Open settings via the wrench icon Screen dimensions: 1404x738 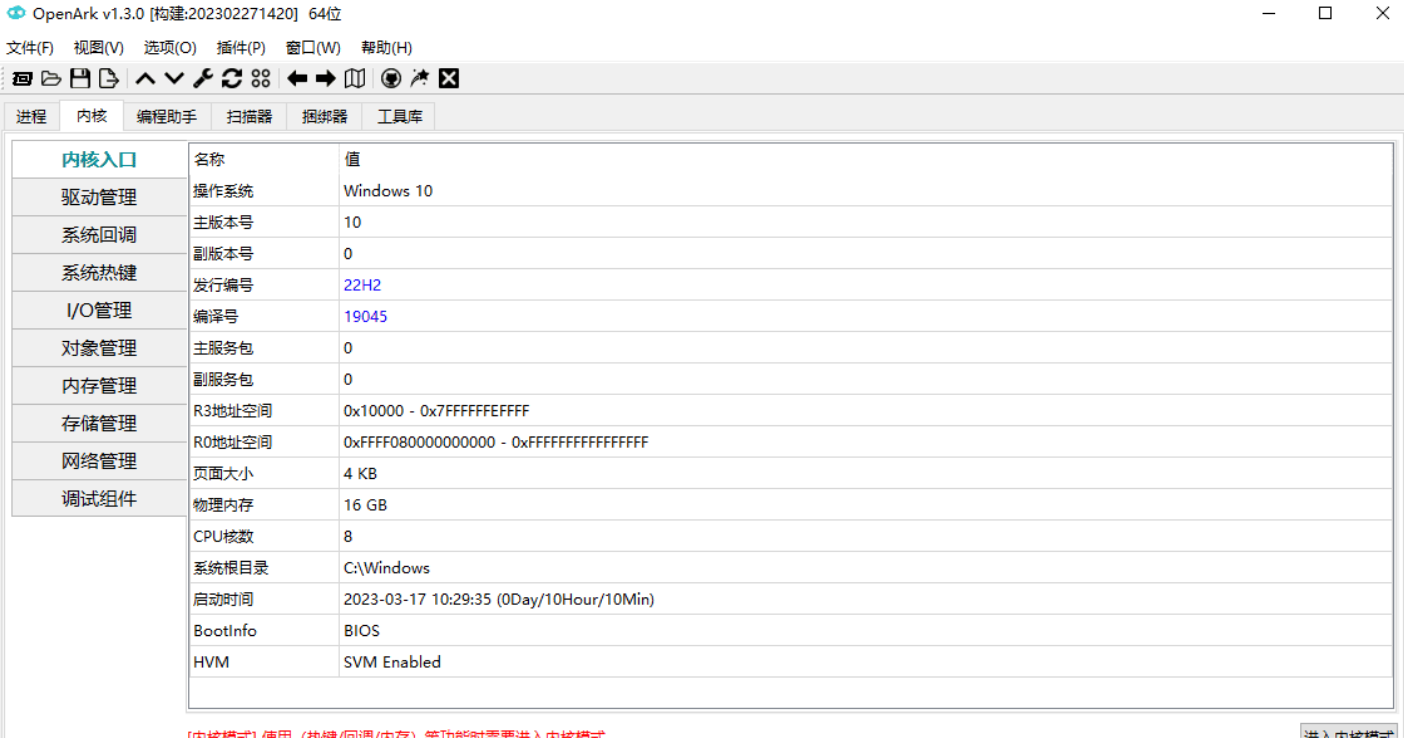[201, 78]
